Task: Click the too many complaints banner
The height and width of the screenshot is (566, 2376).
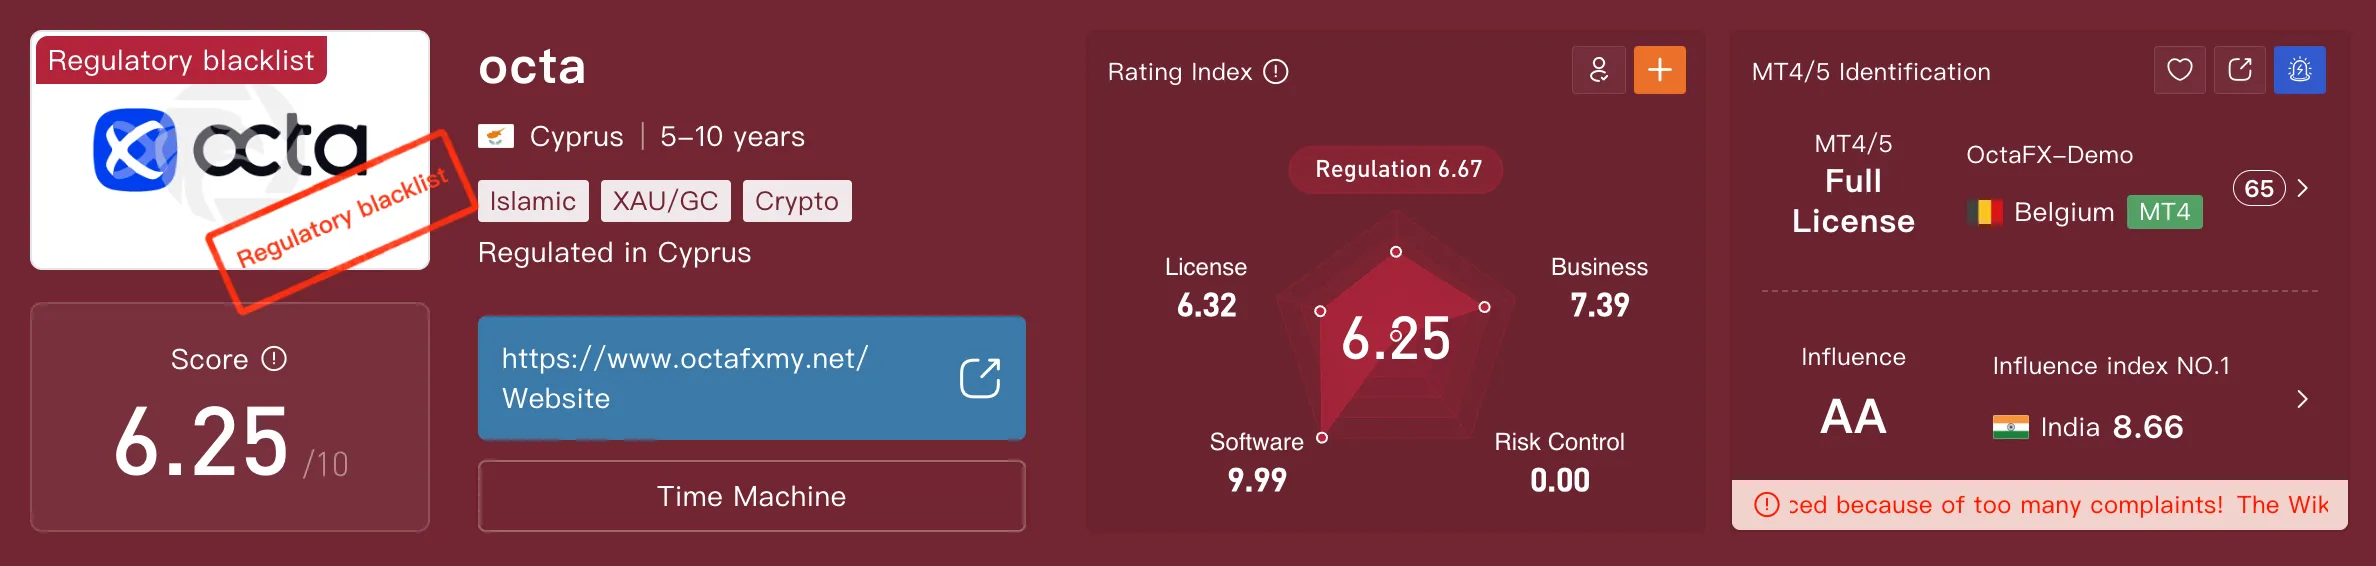Action: (x=2040, y=505)
